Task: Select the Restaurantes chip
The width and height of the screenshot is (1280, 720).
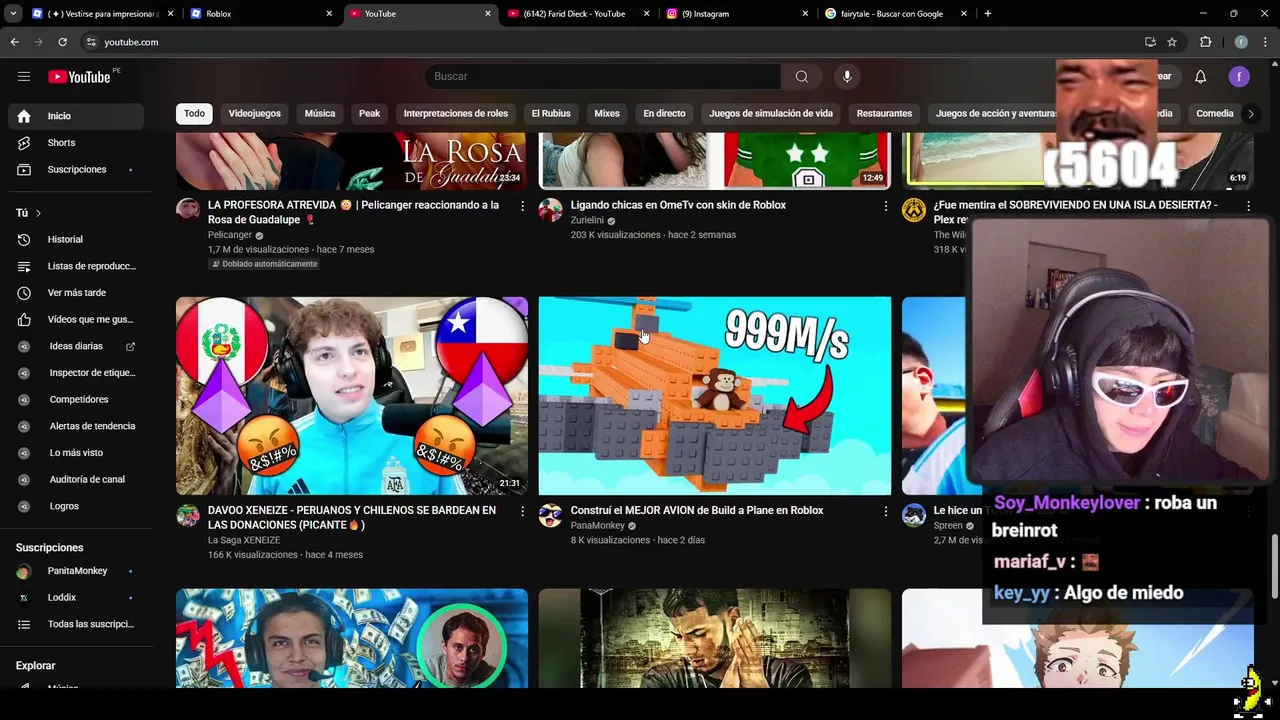Action: pos(885,113)
